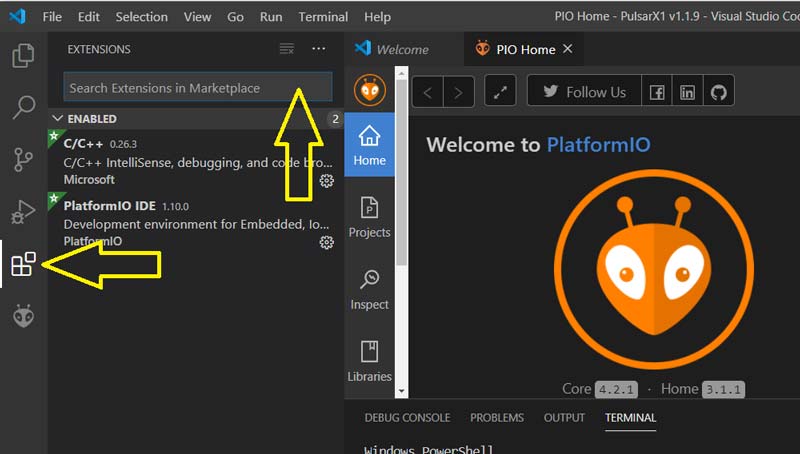Click the enabled extensions count badge 2
The height and width of the screenshot is (454, 800).
click(x=335, y=119)
